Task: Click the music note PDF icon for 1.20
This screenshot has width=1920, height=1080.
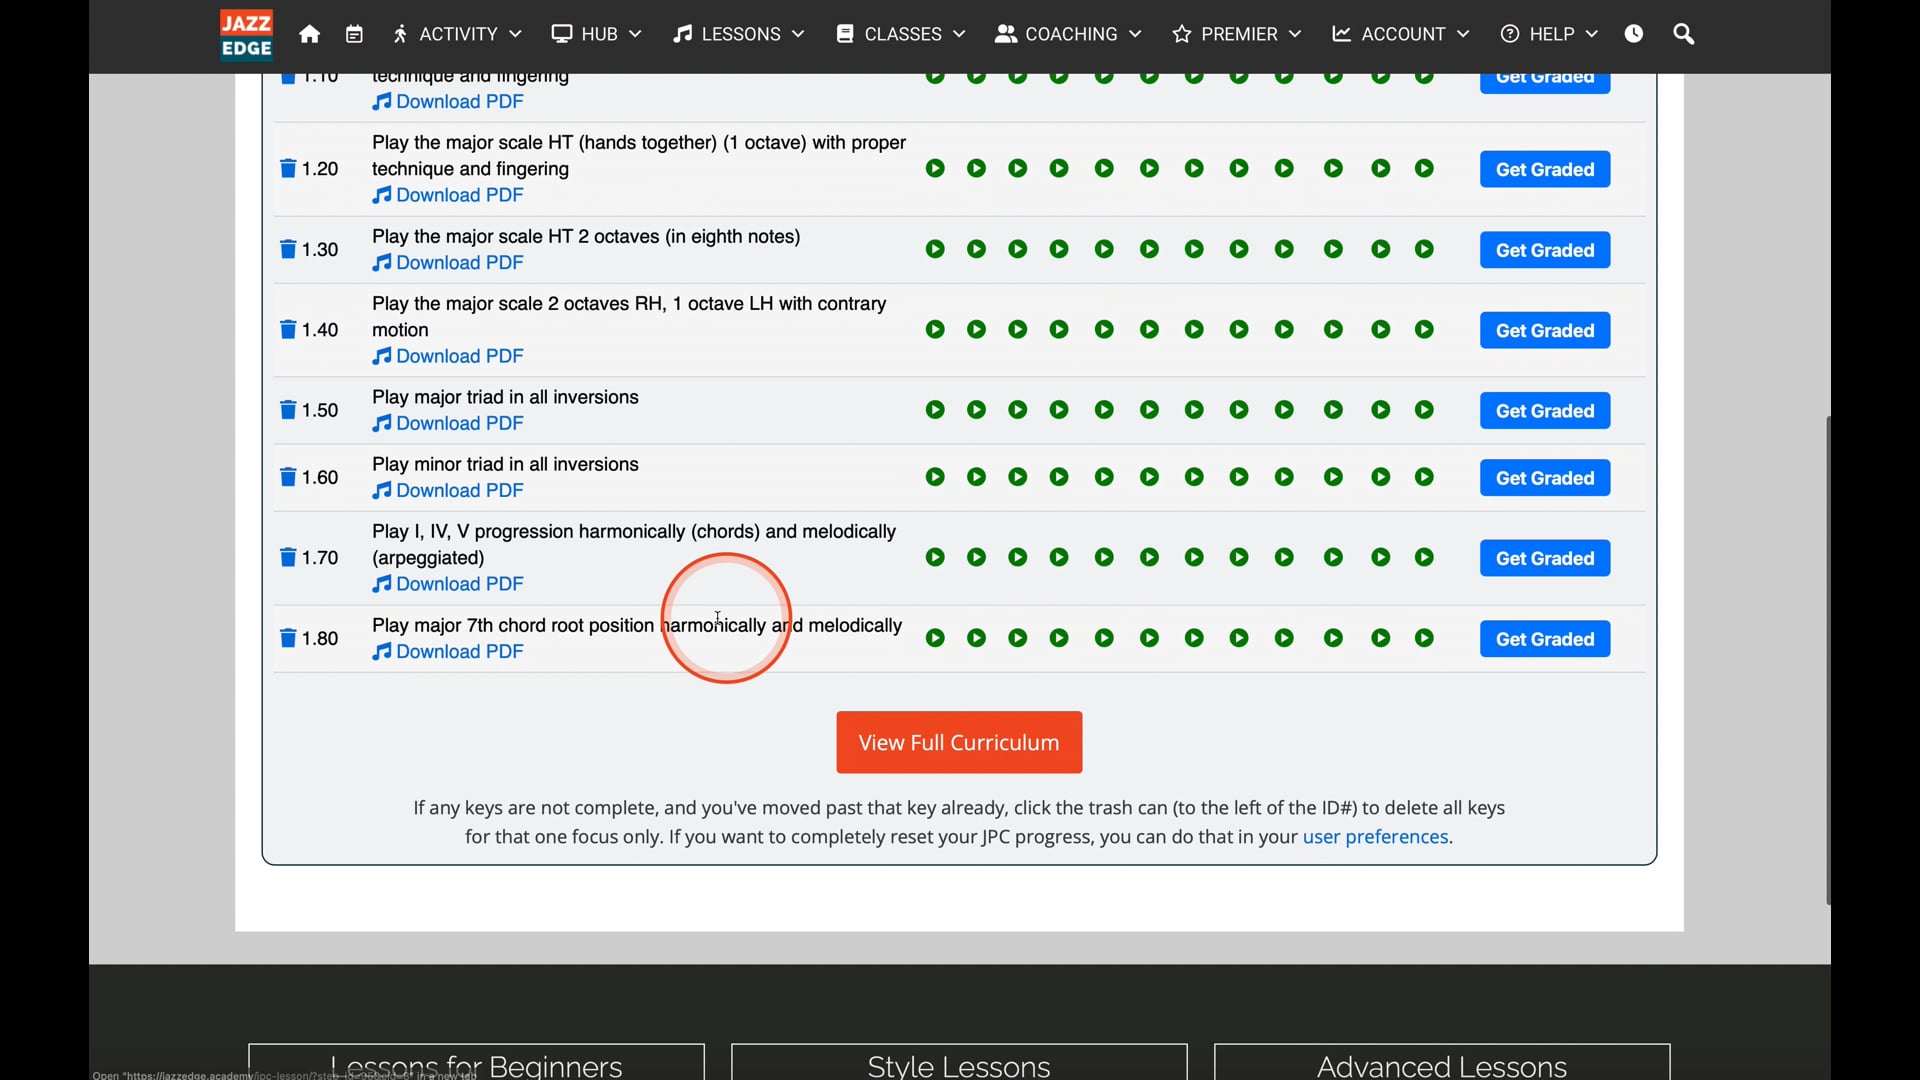Action: 381,195
